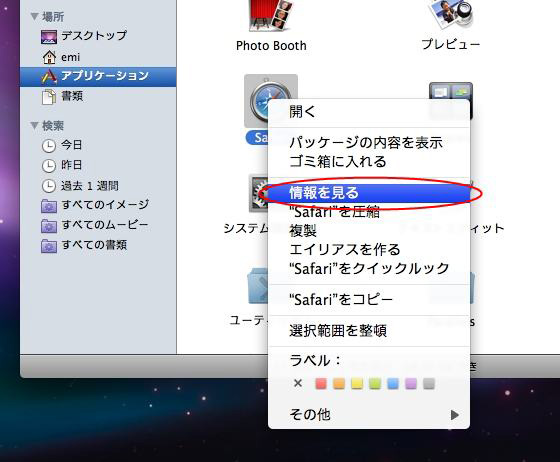Click the clock icon beside 昨日
Viewport: 560px width, 462px height.
[49, 165]
